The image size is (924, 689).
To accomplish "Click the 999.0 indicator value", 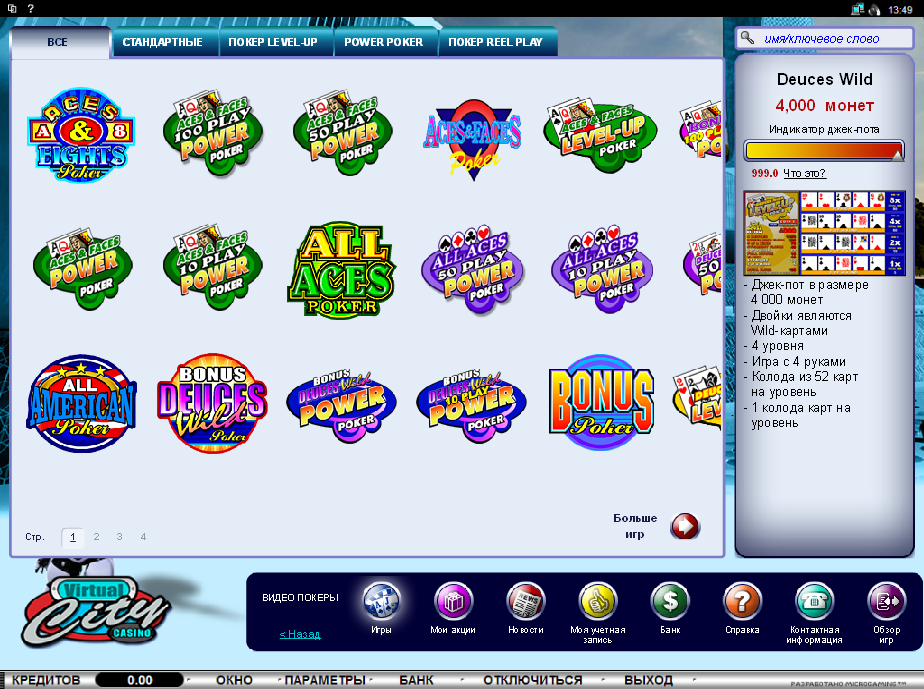I will pos(764,173).
